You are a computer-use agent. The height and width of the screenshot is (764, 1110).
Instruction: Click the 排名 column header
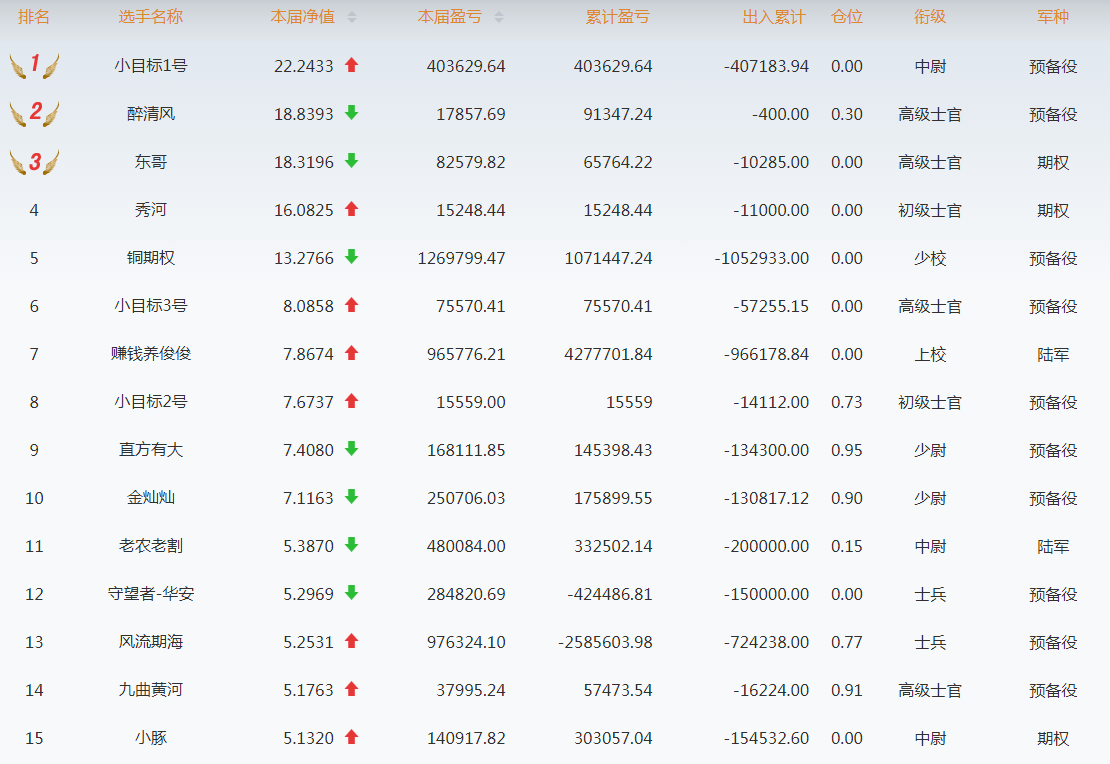tap(34, 17)
